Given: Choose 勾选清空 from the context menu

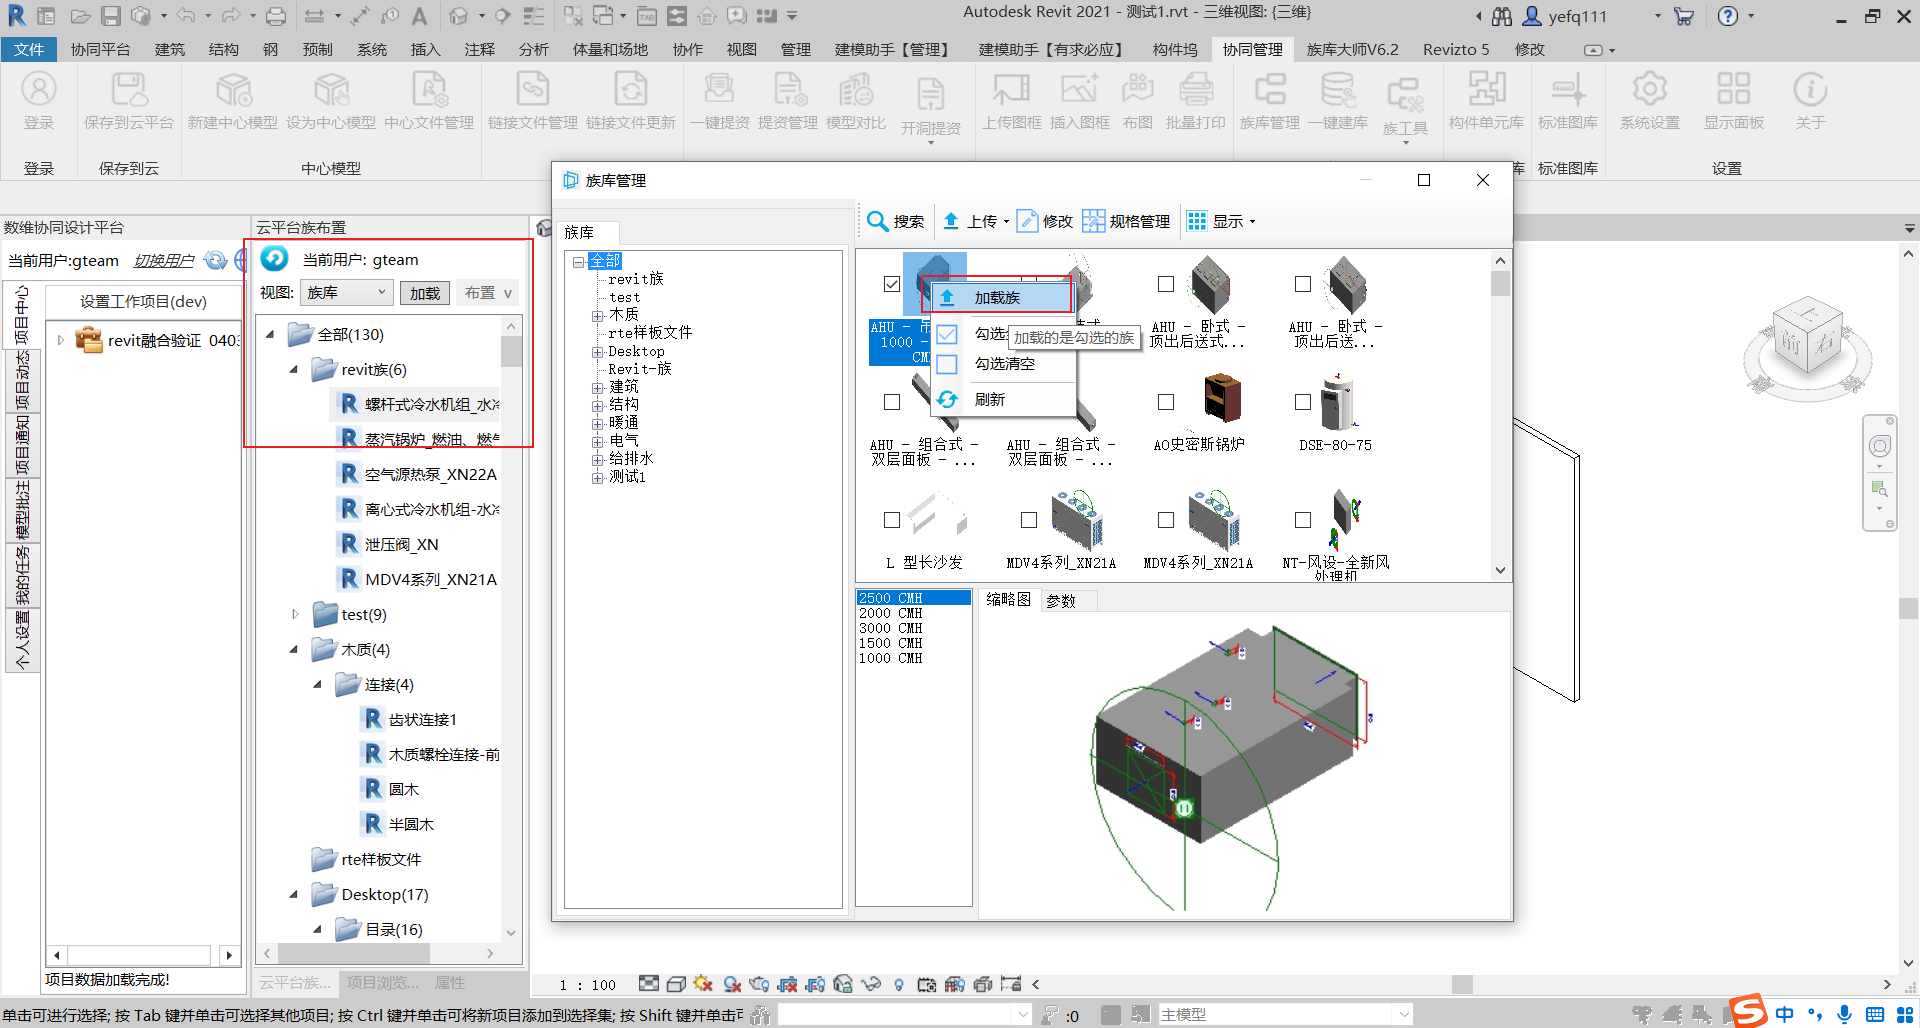Looking at the screenshot, I should pos(1004,364).
